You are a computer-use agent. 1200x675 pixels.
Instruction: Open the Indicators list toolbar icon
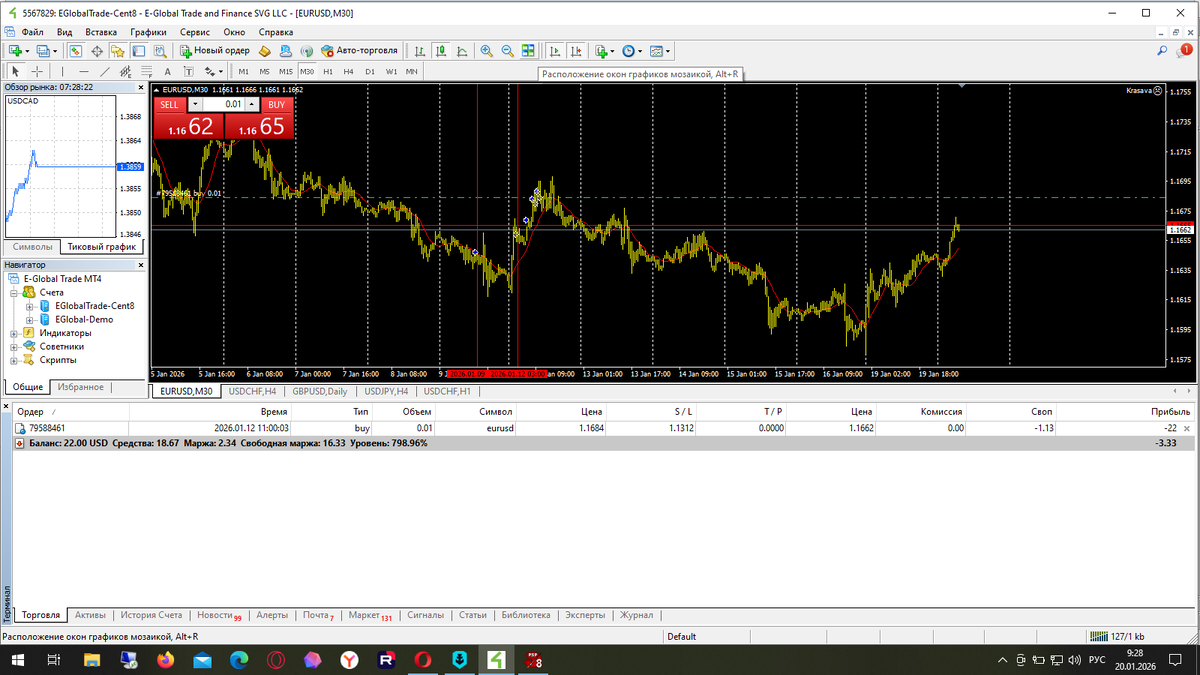tap(602, 50)
